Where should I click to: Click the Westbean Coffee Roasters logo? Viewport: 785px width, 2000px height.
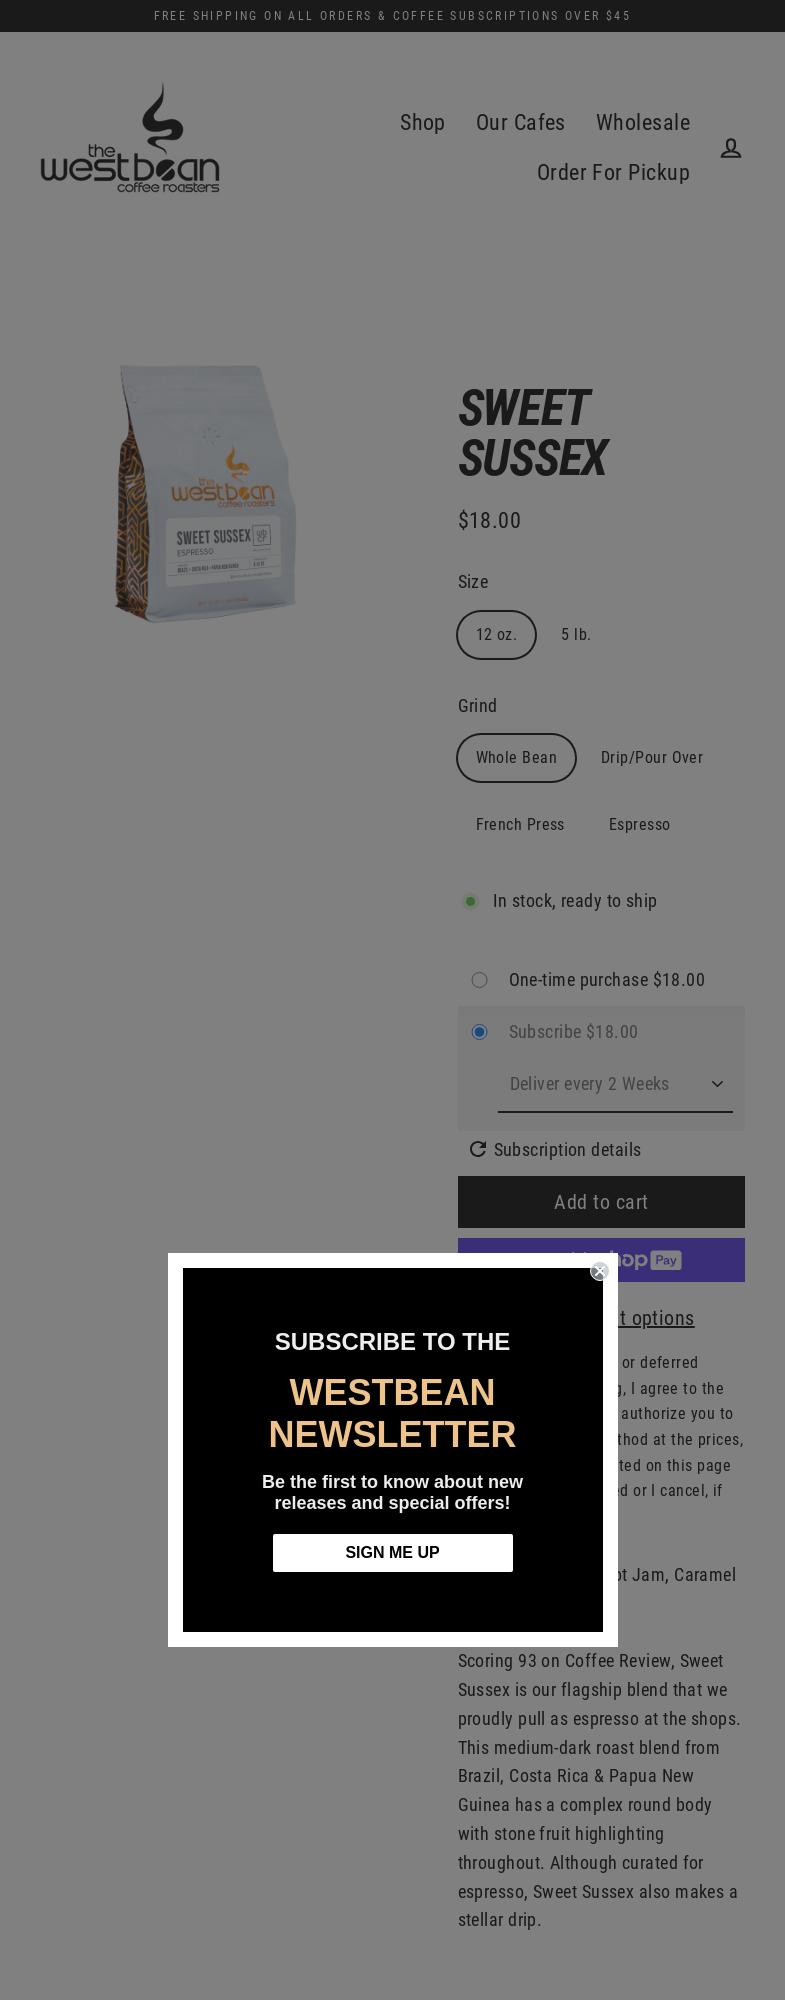[130, 138]
